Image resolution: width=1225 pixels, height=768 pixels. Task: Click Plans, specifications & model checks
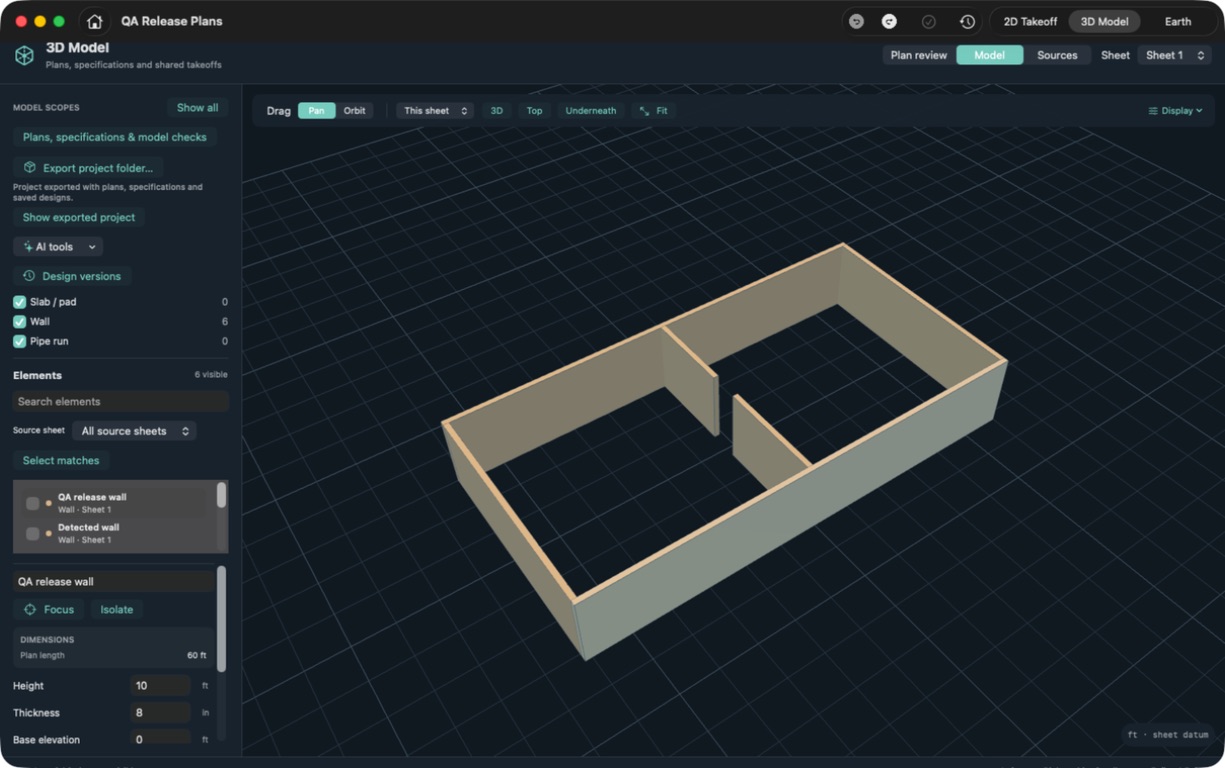[x=115, y=137]
